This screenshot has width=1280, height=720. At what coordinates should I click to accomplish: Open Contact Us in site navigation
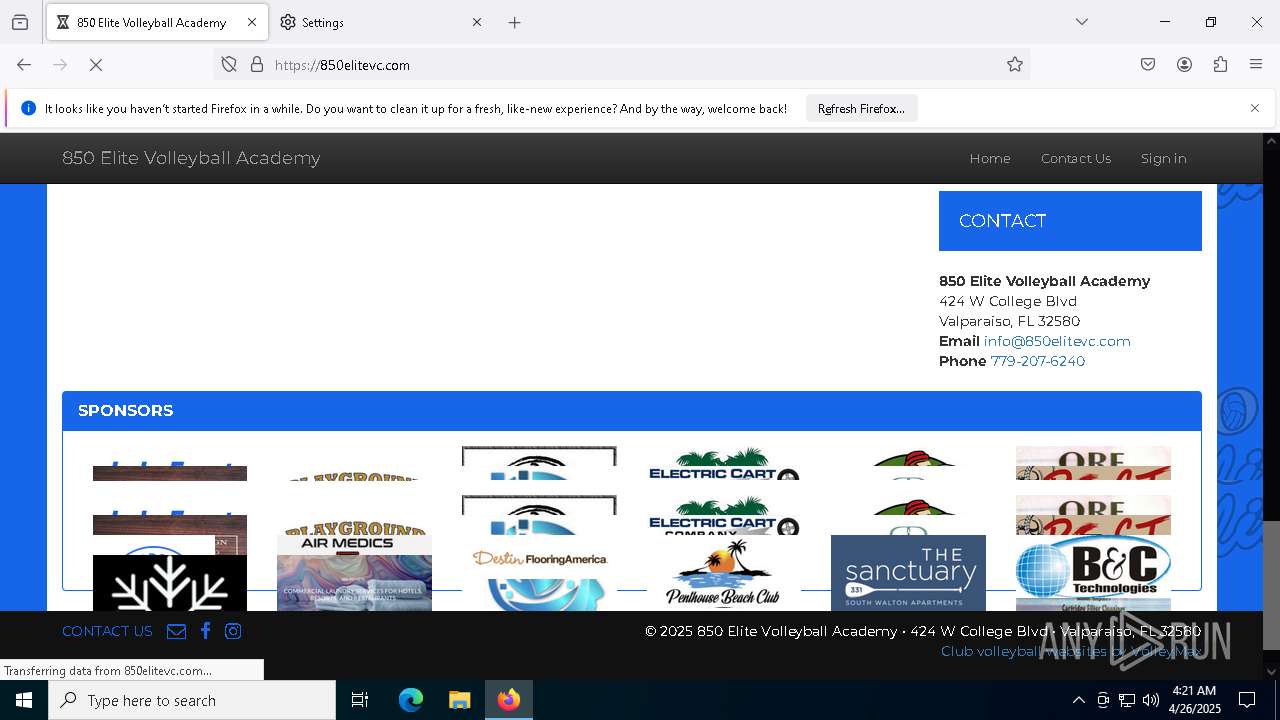(1076, 158)
